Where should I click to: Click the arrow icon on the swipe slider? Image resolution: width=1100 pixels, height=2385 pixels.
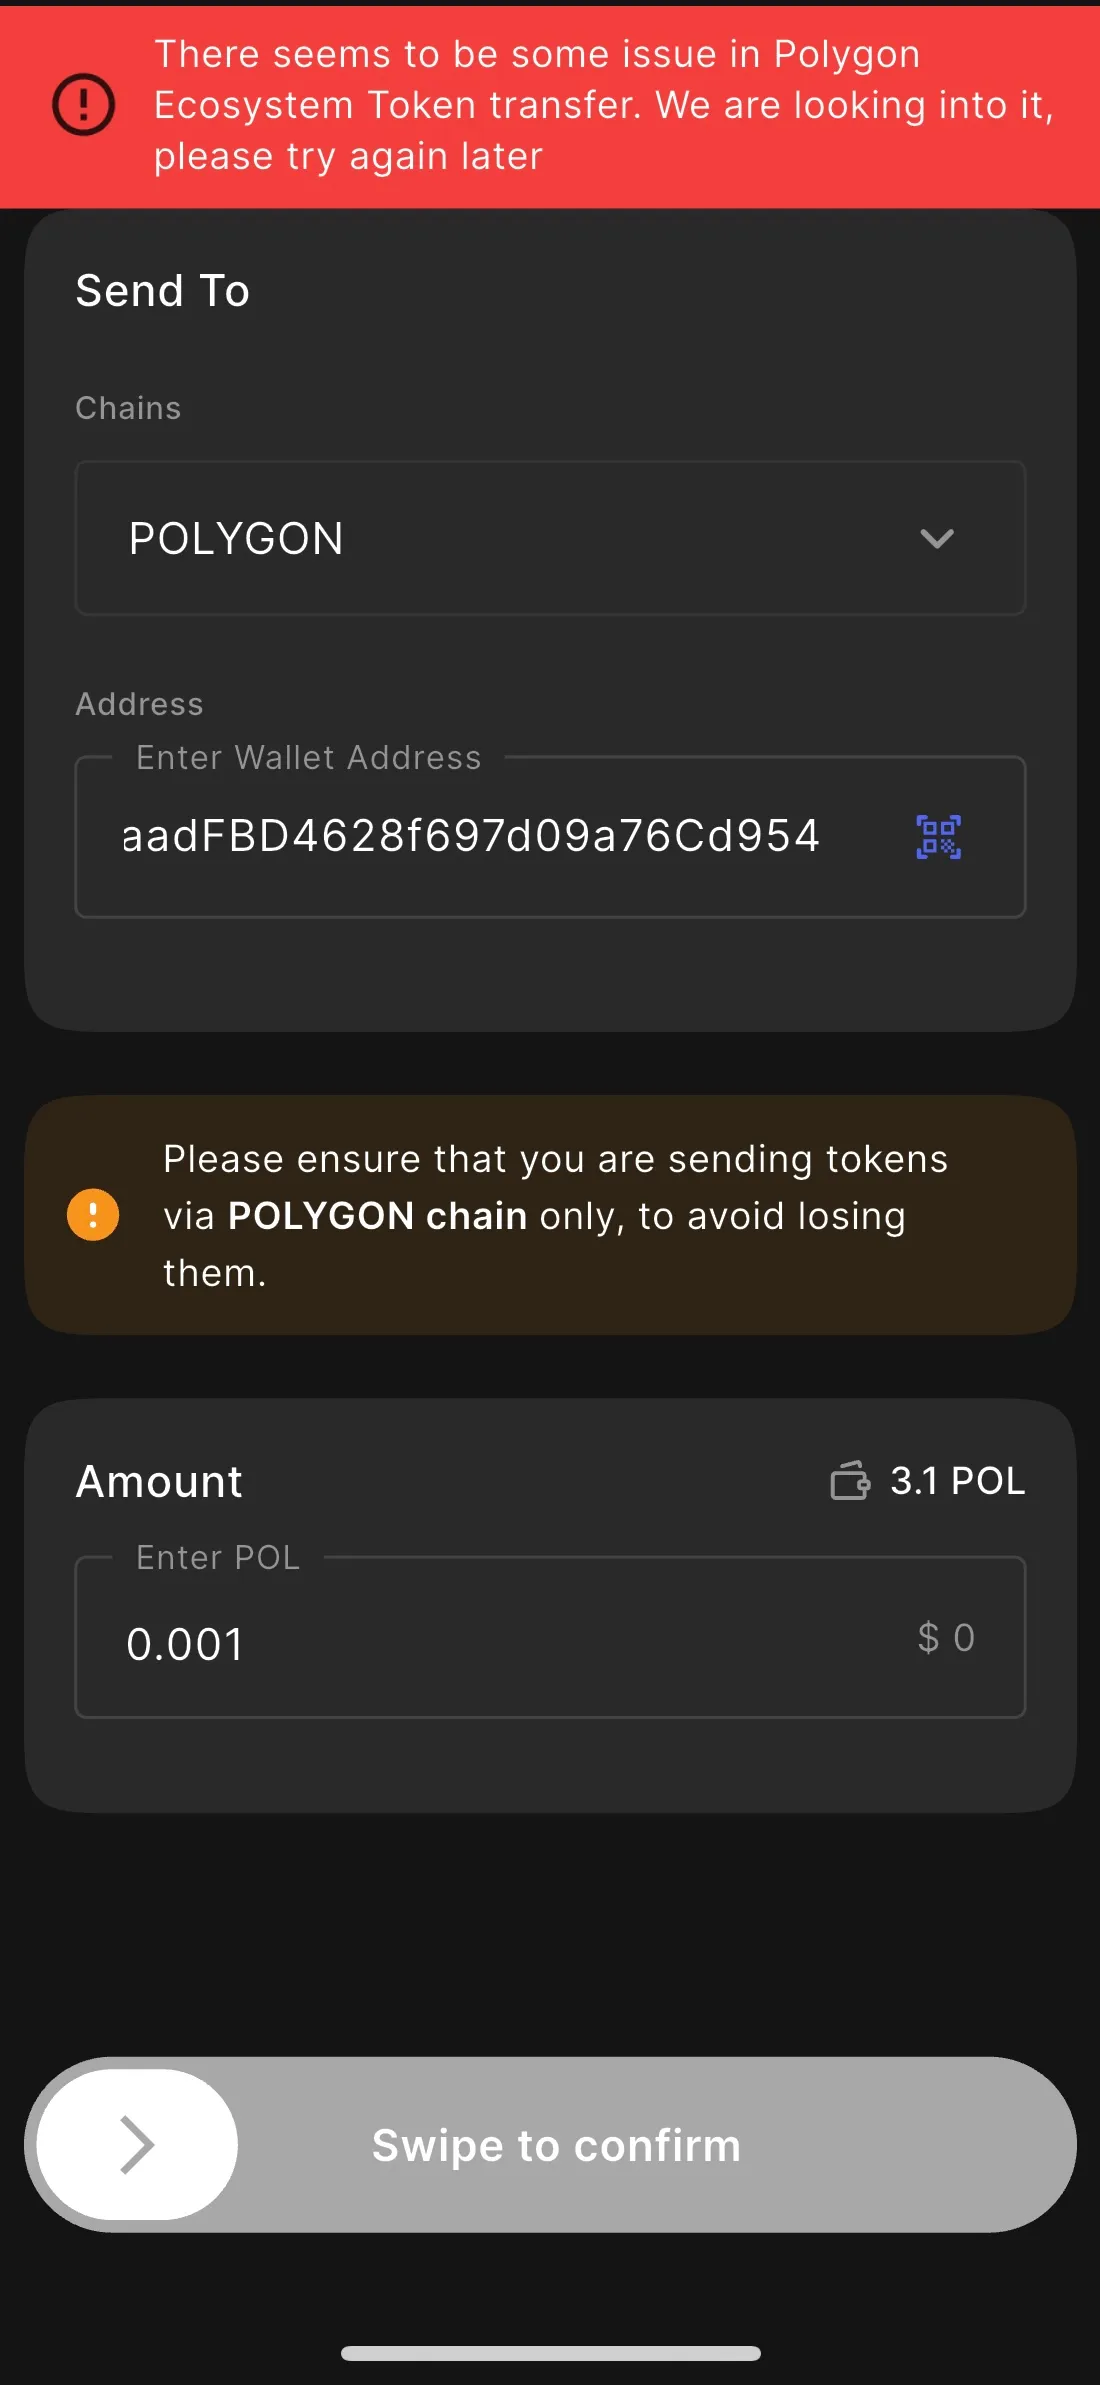pyautogui.click(x=136, y=2143)
